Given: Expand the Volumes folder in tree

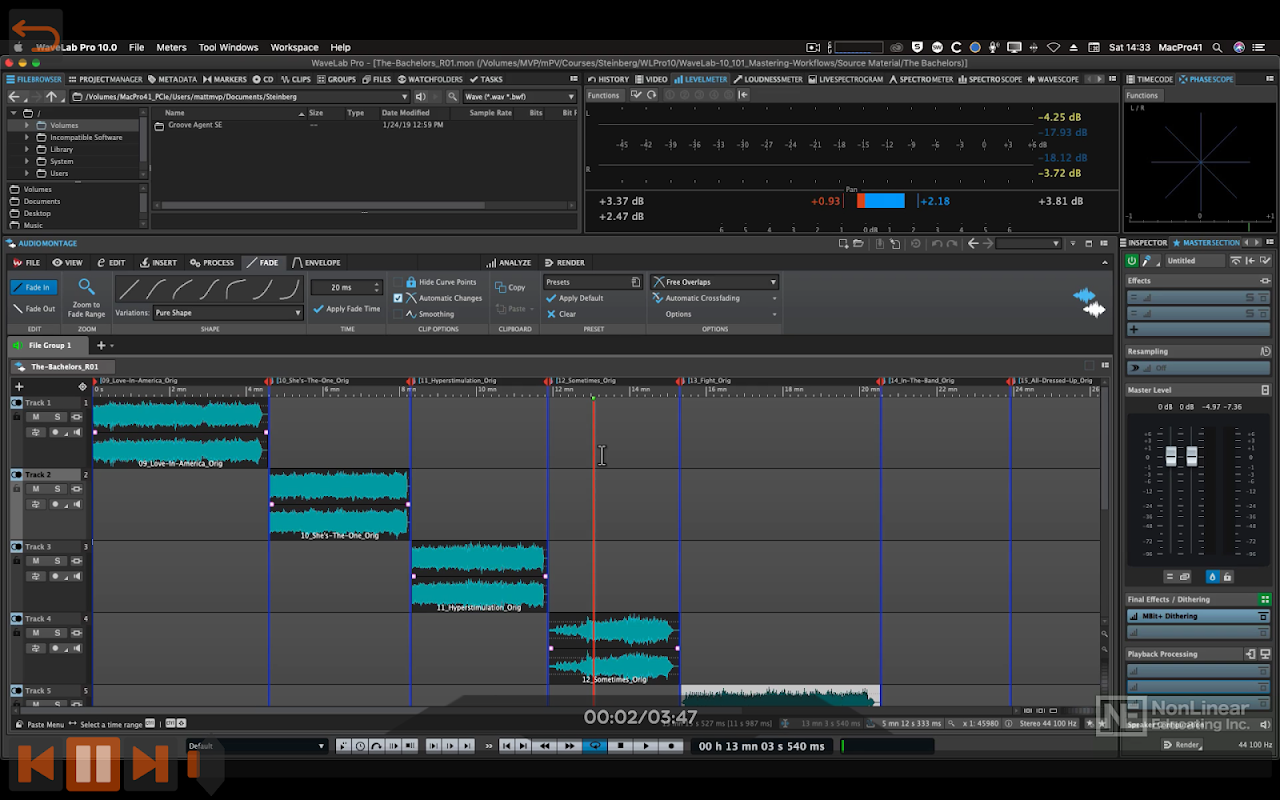Looking at the screenshot, I should [27, 125].
